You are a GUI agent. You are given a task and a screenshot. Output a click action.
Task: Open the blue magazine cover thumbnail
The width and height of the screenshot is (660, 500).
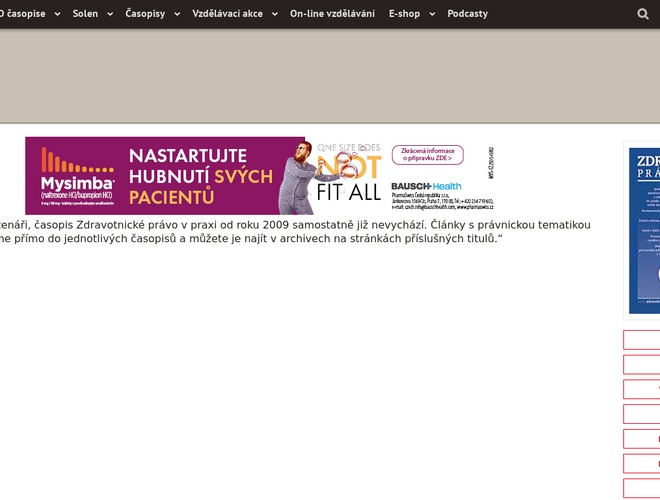[644, 230]
